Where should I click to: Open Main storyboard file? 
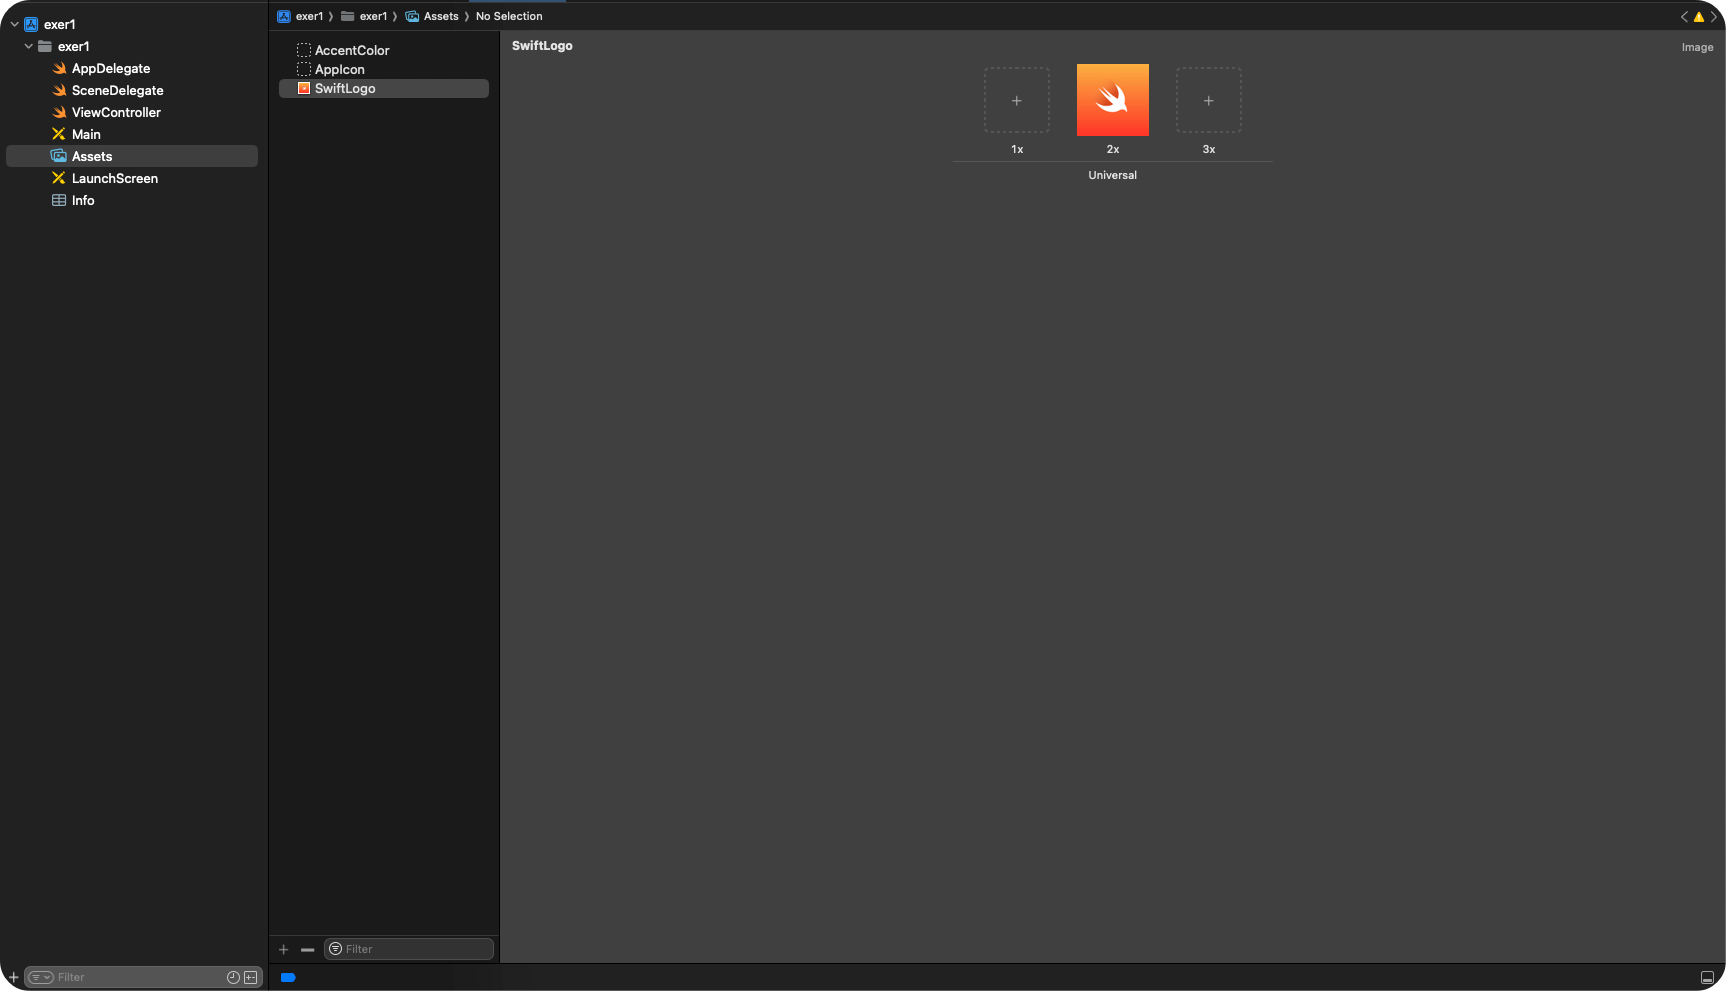click(86, 134)
